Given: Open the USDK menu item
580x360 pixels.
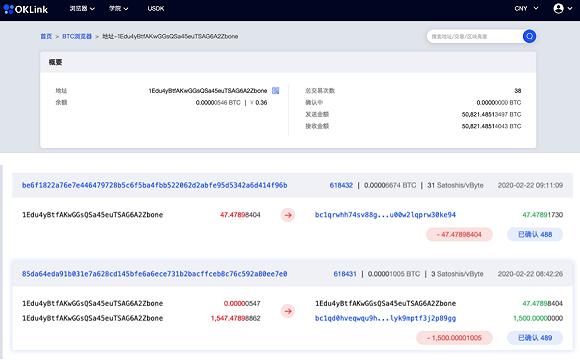Looking at the screenshot, I should (x=156, y=9).
